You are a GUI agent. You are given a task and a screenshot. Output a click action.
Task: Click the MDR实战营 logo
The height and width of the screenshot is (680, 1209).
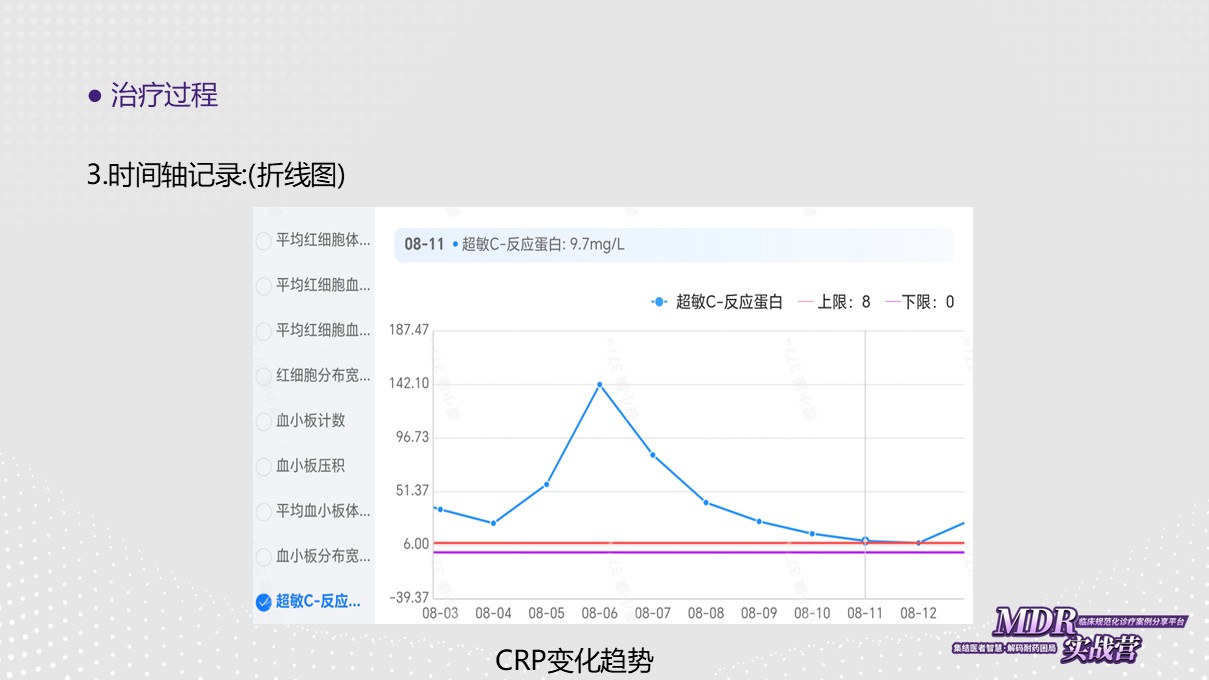click(x=1069, y=634)
